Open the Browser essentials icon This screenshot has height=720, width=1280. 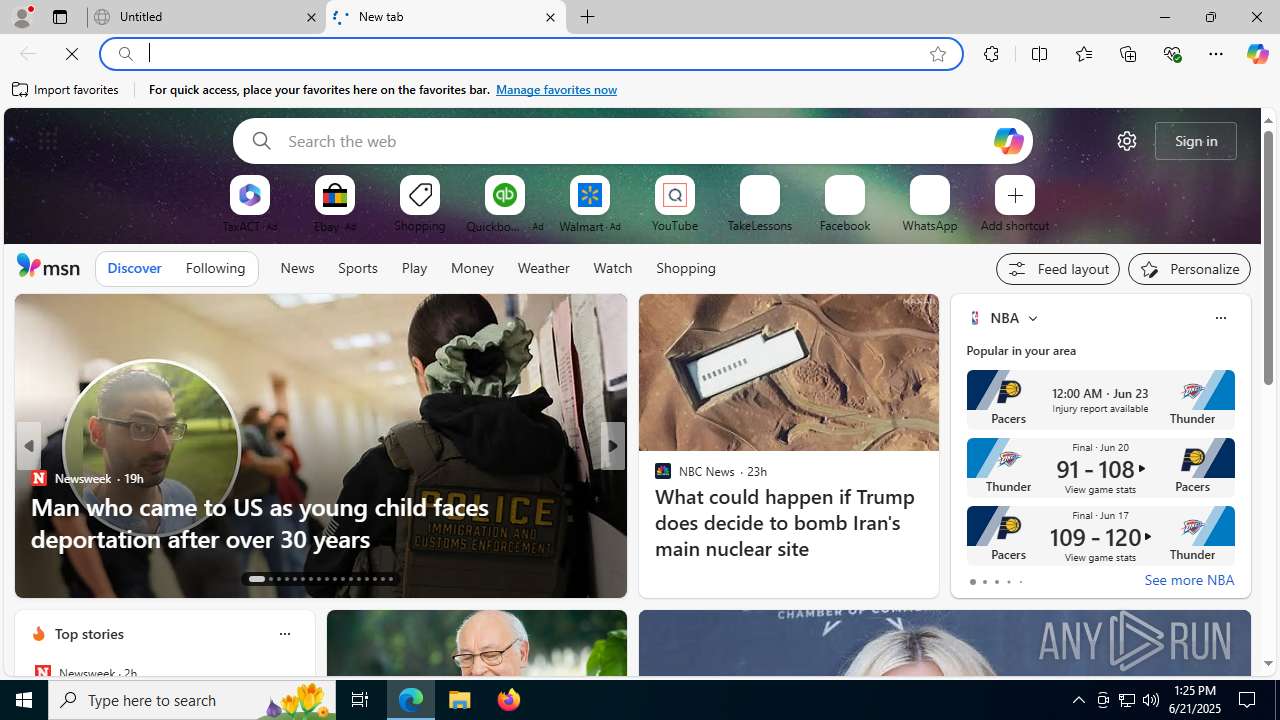1172,54
